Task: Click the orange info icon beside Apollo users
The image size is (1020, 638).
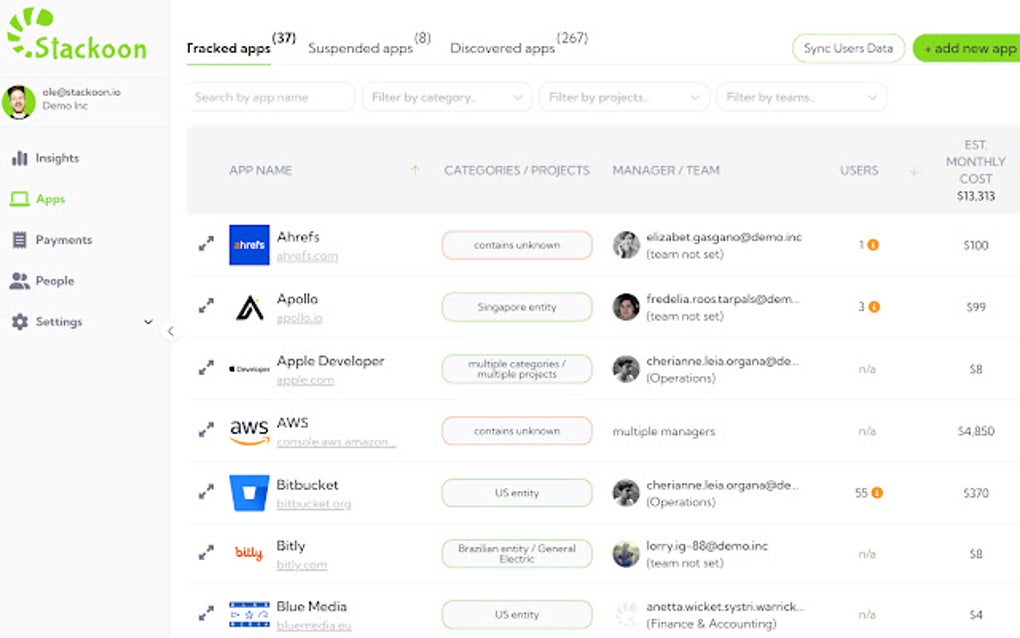Action: tap(874, 307)
